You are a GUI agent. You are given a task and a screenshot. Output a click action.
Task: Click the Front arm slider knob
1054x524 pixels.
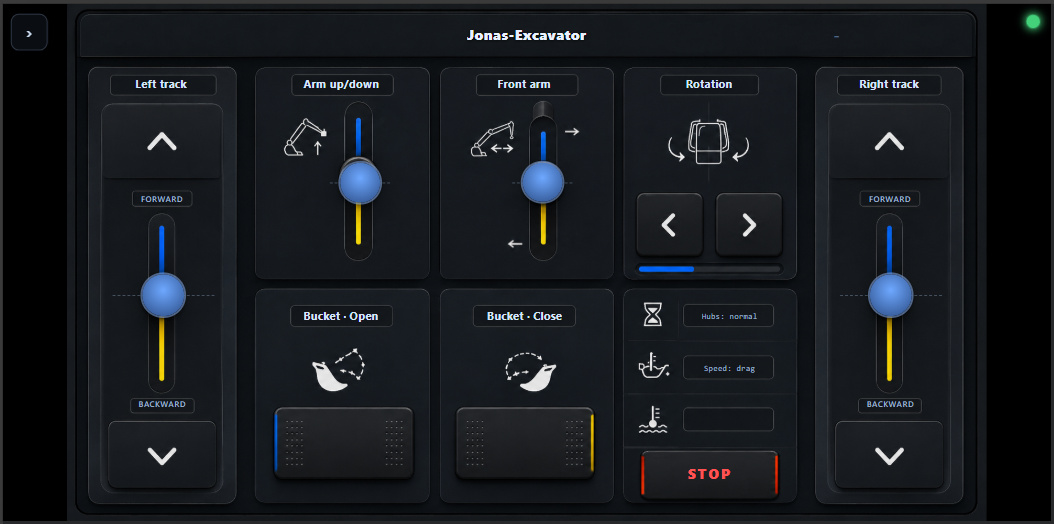click(x=542, y=182)
